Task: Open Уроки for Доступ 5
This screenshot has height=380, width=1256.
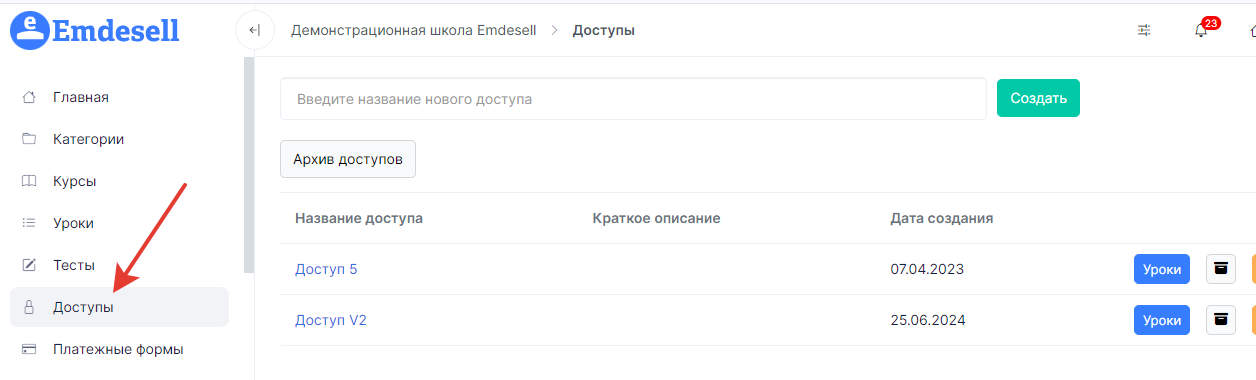Action: point(1162,269)
